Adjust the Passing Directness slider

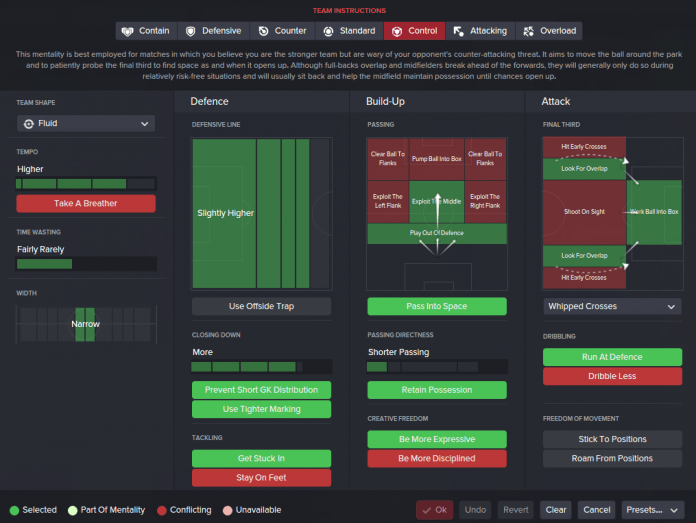437,367
